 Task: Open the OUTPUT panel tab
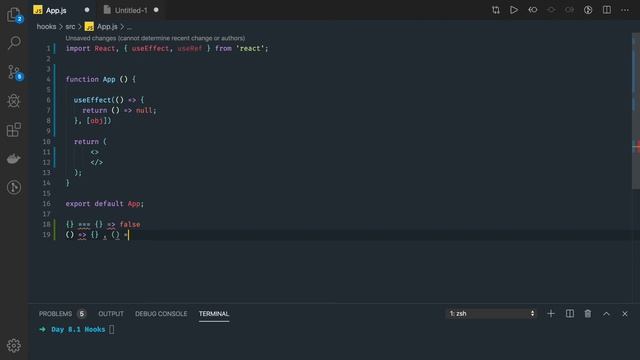point(111,313)
